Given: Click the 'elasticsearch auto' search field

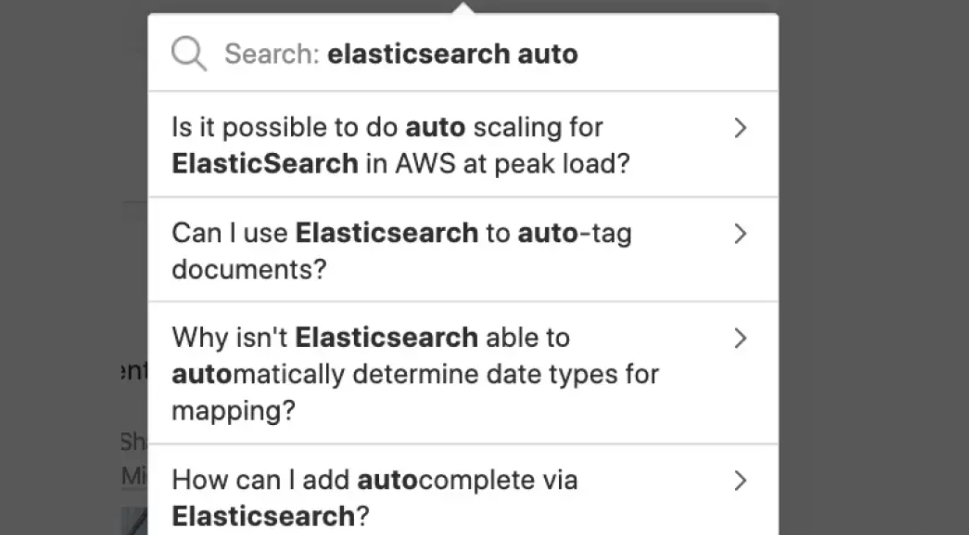Looking at the screenshot, I should 463,53.
